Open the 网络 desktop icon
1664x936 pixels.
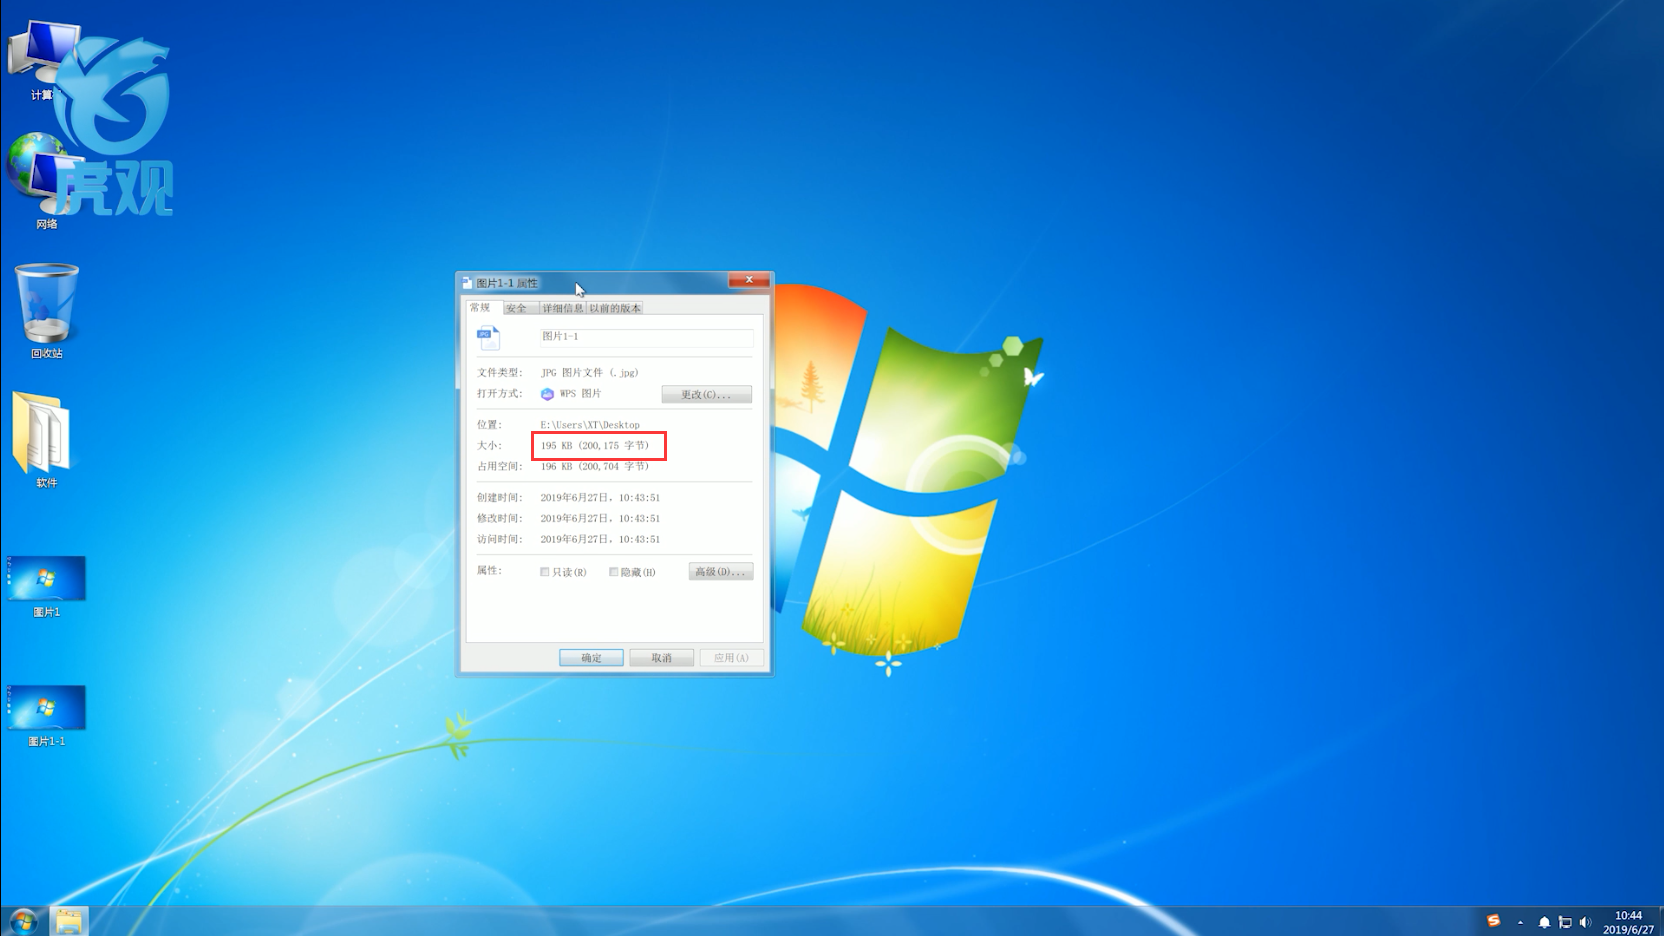44,180
